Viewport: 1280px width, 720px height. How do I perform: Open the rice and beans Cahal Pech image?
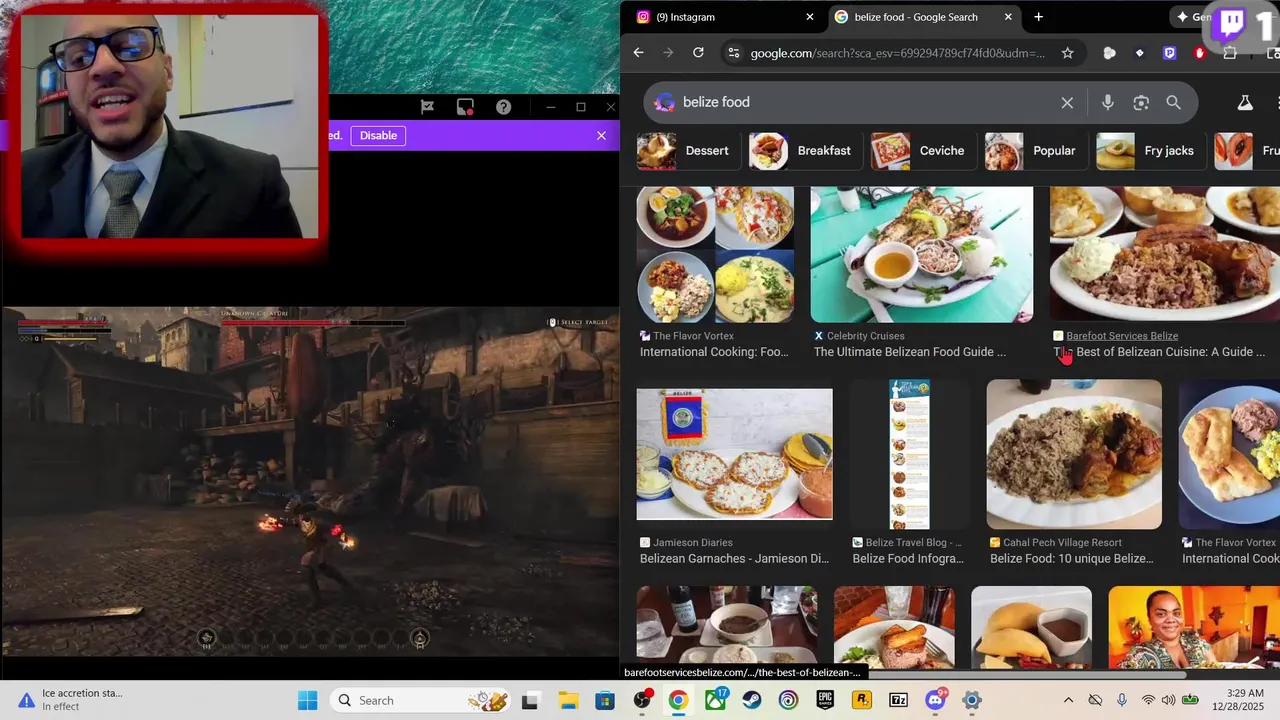click(x=1074, y=454)
